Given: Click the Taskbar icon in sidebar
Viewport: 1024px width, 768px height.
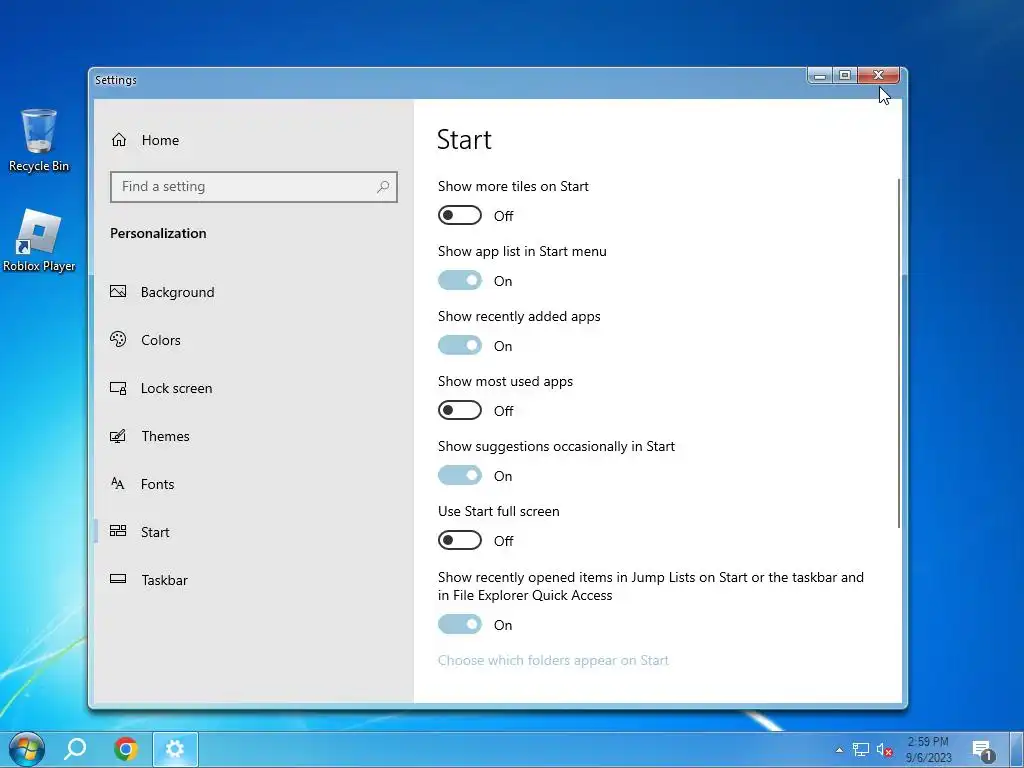Looking at the screenshot, I should [118, 579].
